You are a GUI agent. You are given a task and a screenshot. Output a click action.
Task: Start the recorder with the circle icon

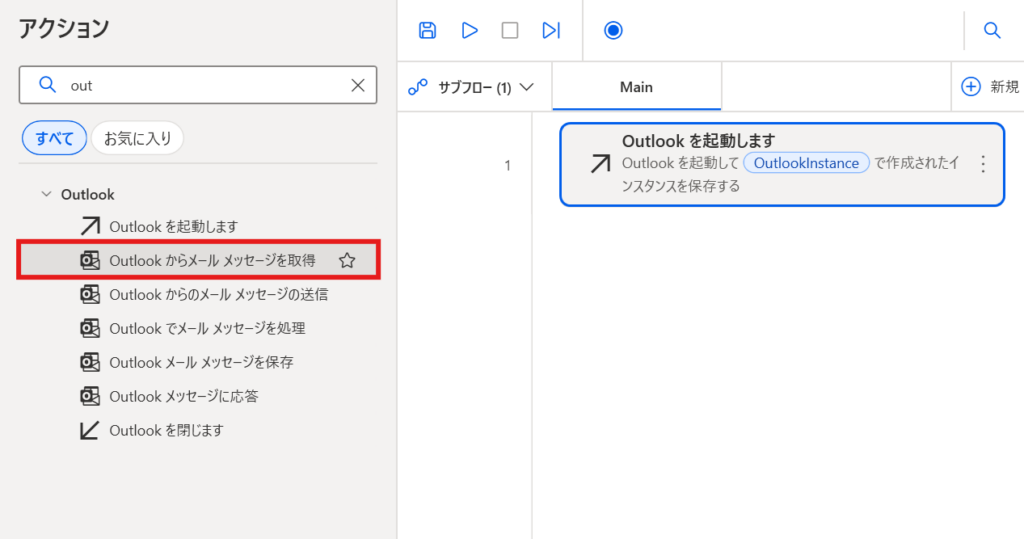click(x=613, y=30)
